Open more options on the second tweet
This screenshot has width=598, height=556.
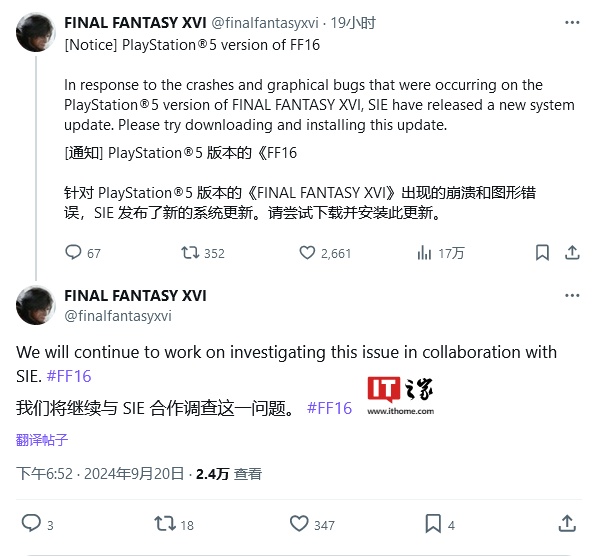572,296
